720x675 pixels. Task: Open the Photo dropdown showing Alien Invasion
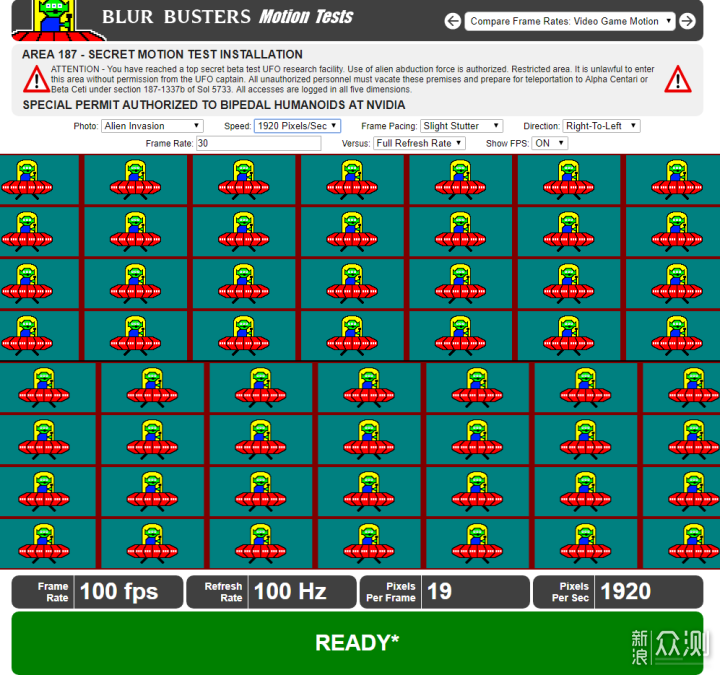[x=152, y=126]
